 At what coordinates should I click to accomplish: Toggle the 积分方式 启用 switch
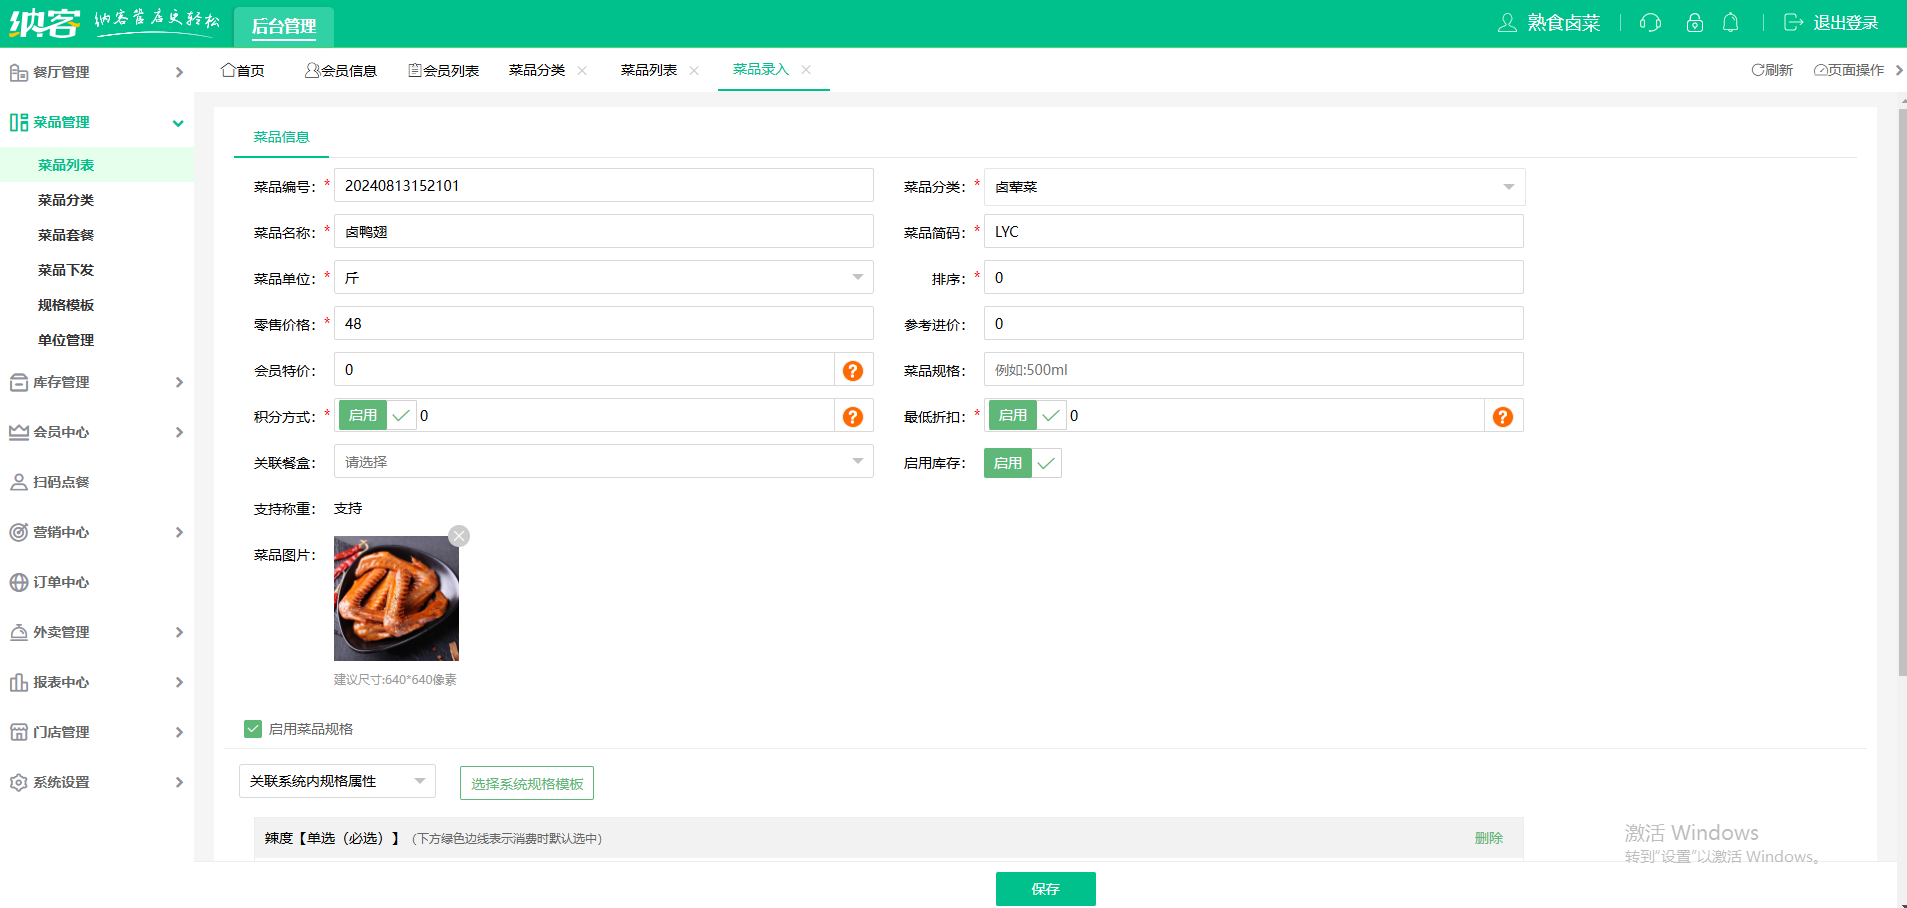pyautogui.click(x=376, y=416)
